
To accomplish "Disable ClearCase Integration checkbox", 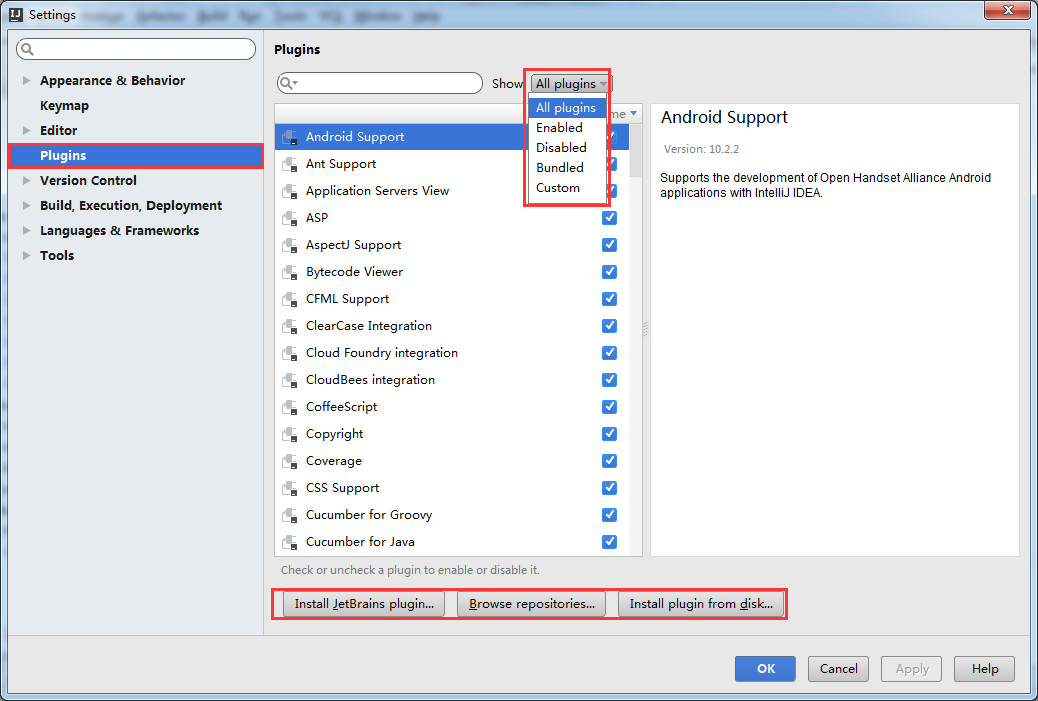I will tap(609, 326).
